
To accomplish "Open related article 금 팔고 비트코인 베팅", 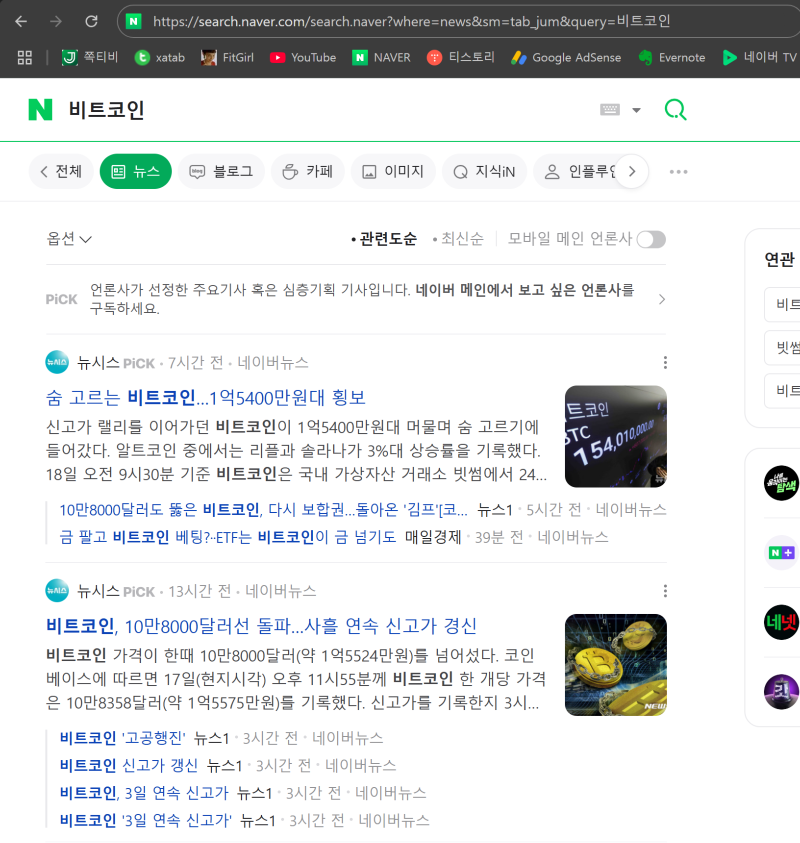I will (228, 537).
